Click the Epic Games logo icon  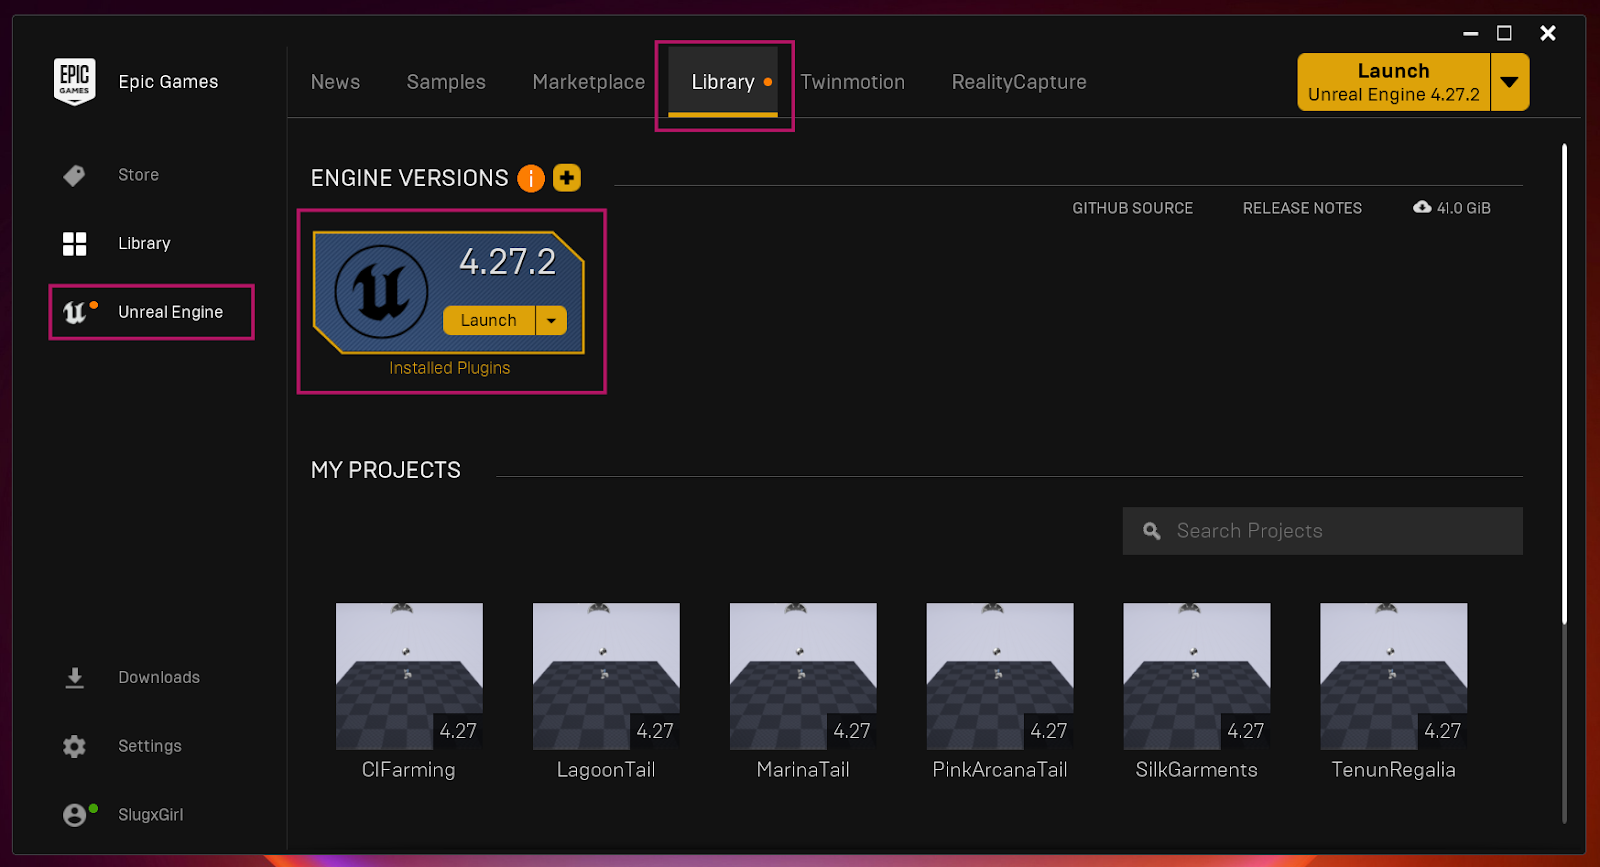point(74,82)
